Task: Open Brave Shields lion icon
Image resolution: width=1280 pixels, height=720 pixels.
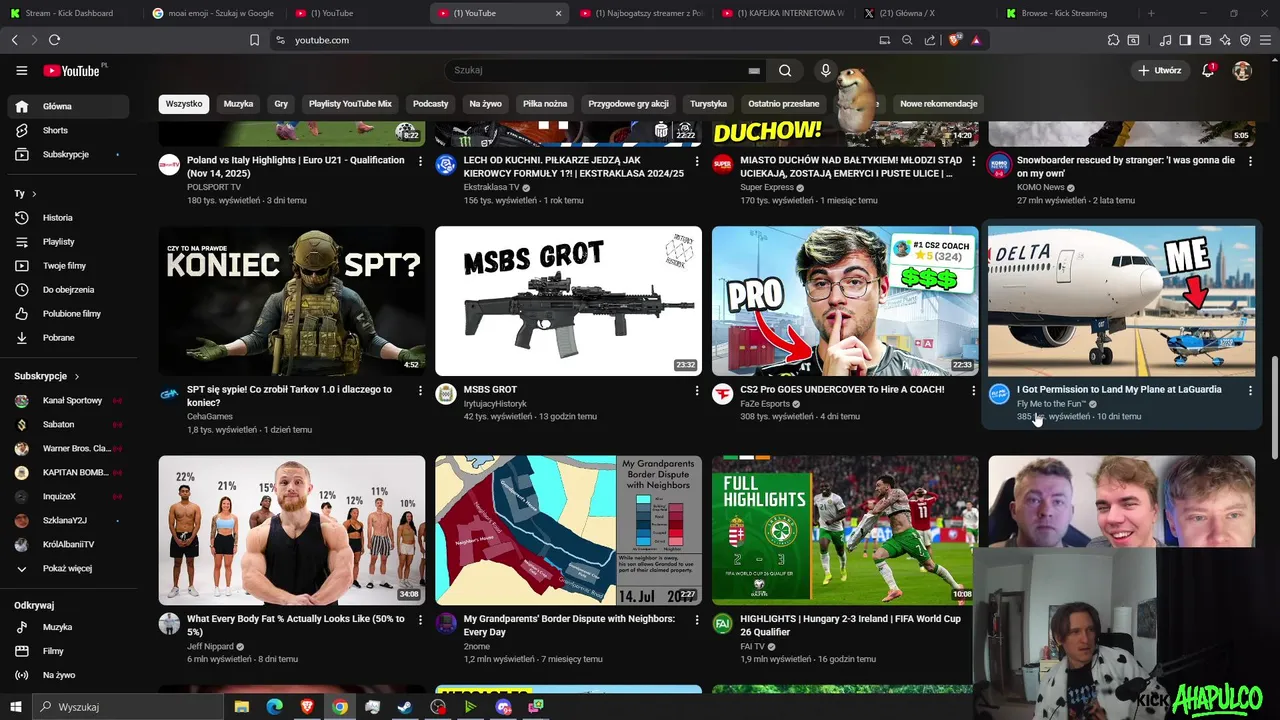Action: click(954, 40)
